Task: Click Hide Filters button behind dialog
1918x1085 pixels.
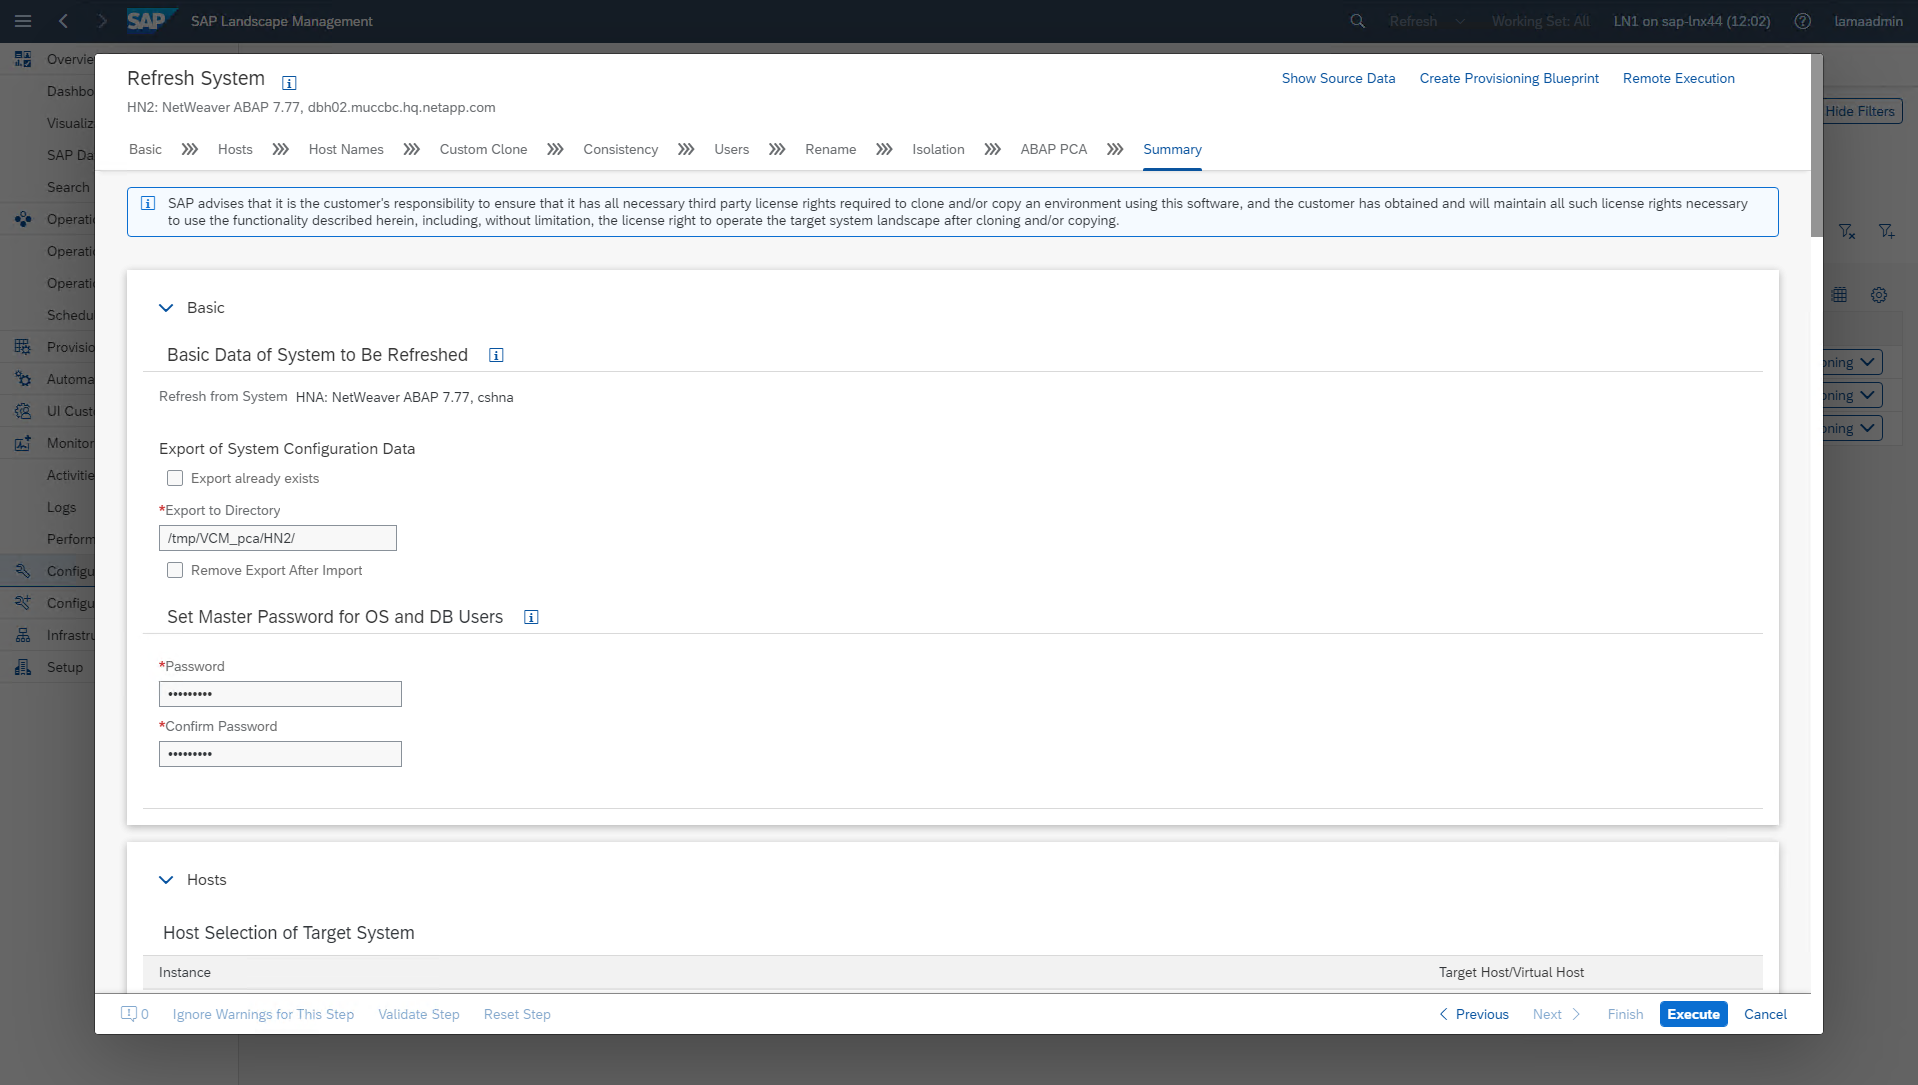Action: 1860,111
